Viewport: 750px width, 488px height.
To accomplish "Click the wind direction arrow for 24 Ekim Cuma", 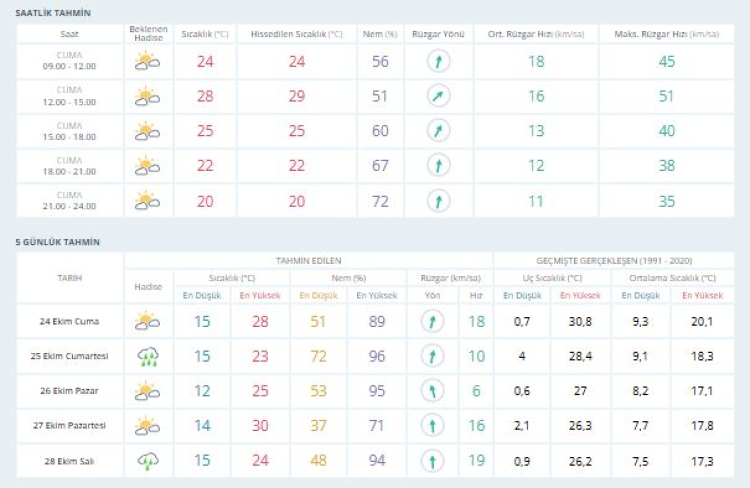I will coord(432,321).
